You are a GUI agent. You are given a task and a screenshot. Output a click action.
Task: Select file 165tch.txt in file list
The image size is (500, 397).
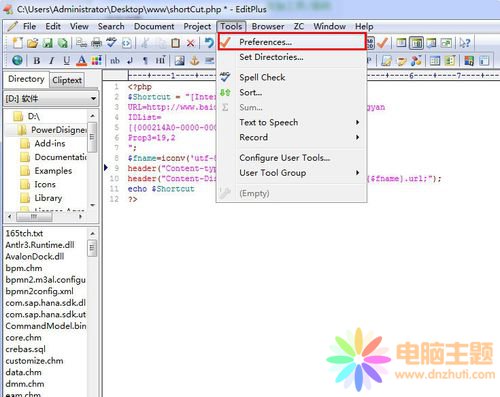(24, 233)
